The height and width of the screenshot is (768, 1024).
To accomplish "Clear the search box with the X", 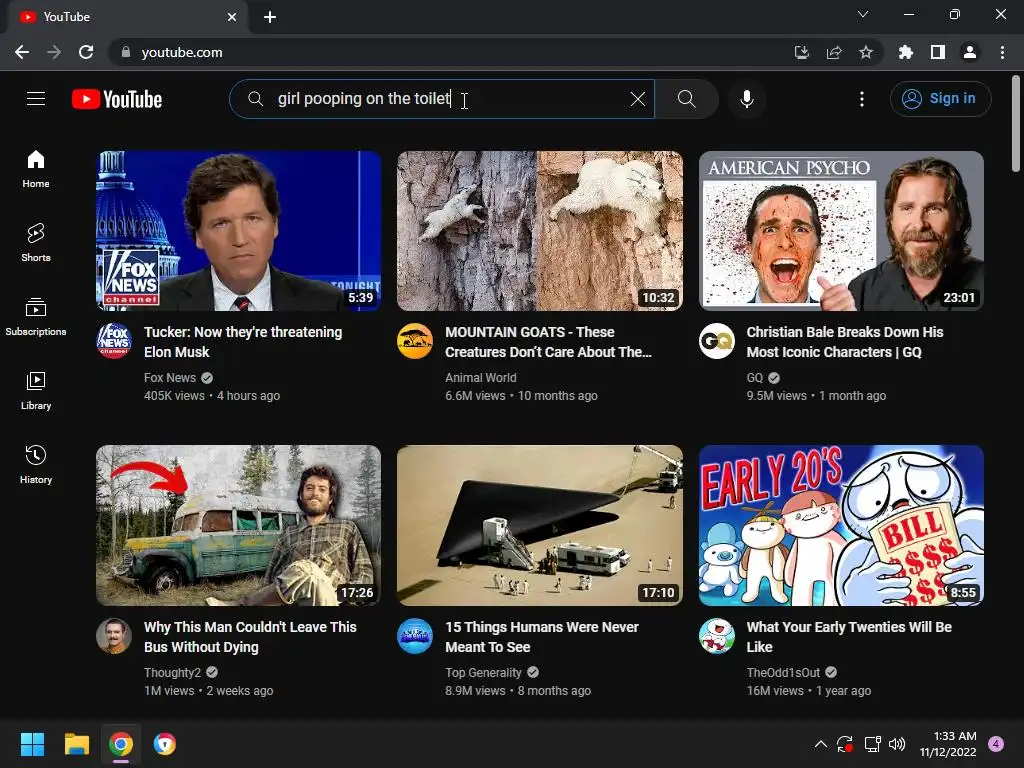I will [637, 99].
